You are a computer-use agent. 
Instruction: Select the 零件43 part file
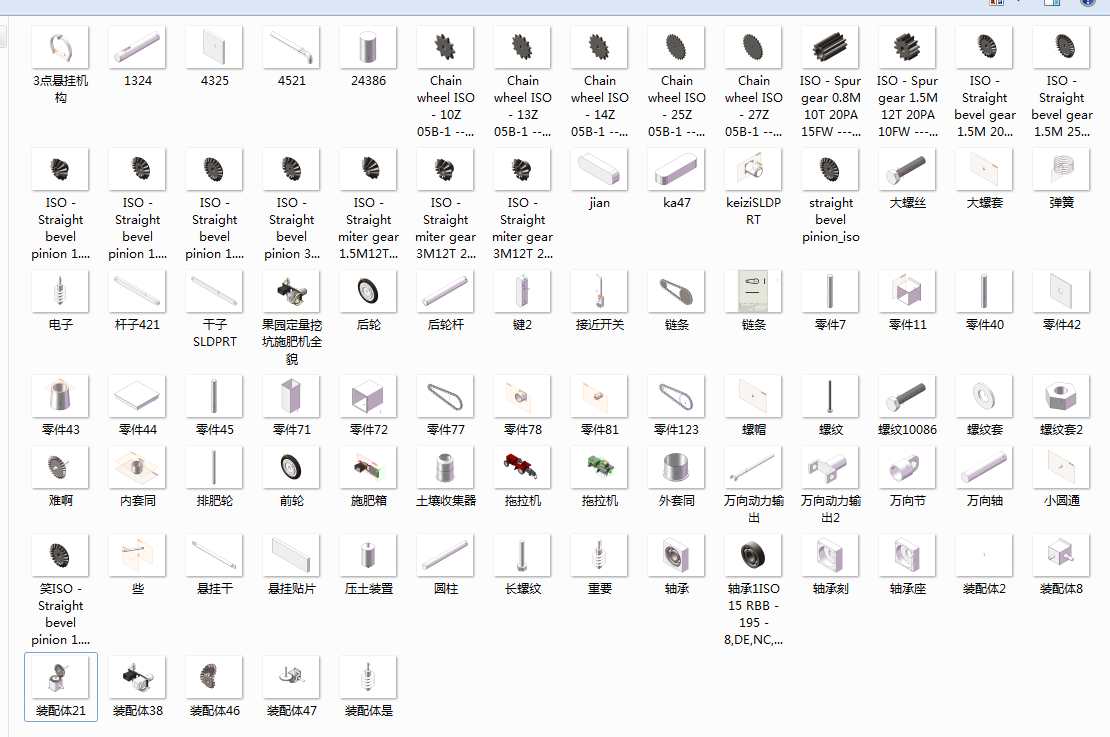(60, 396)
